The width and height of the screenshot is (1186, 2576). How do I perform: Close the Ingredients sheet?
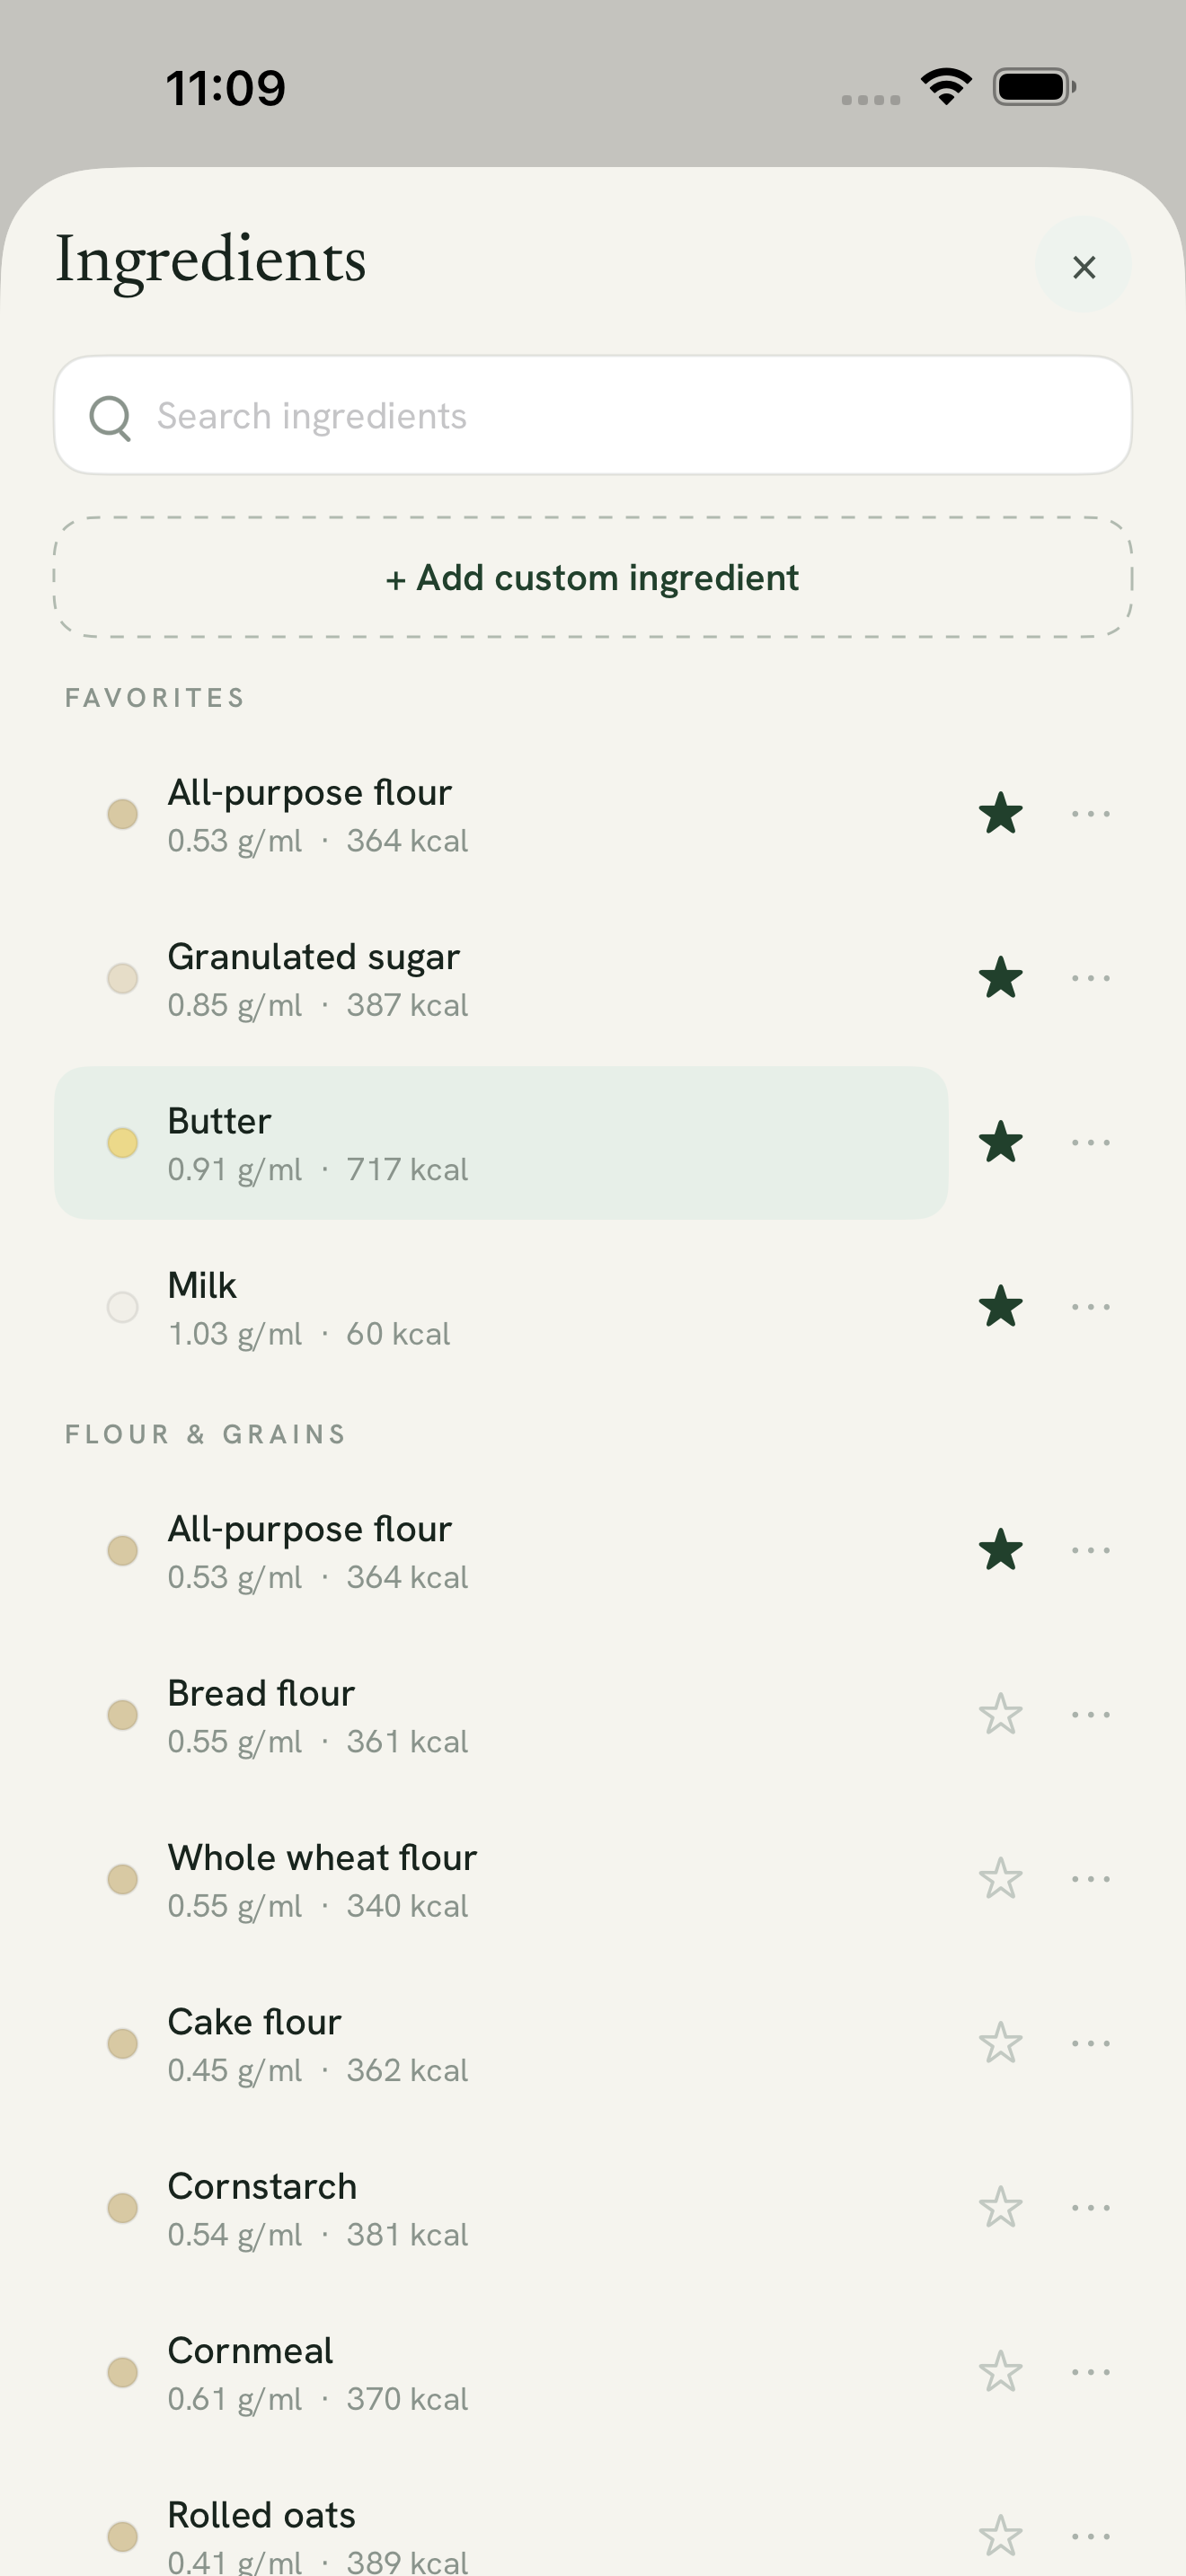tap(1083, 266)
